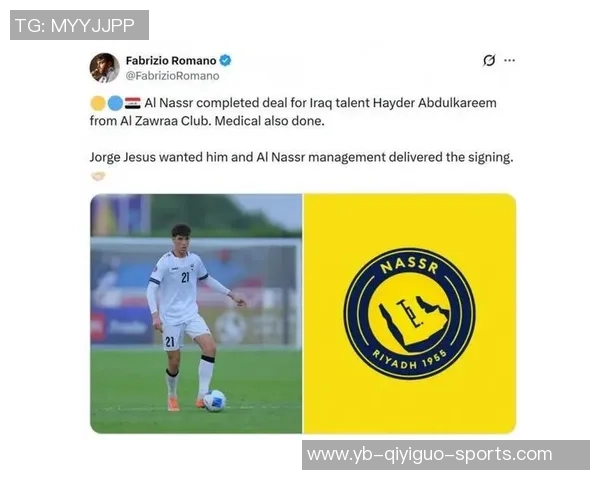Open the Fabrizio Romano display name

pos(171,60)
